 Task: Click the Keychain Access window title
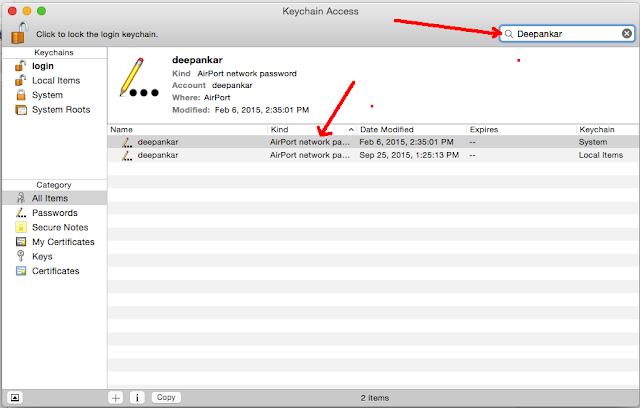point(320,11)
